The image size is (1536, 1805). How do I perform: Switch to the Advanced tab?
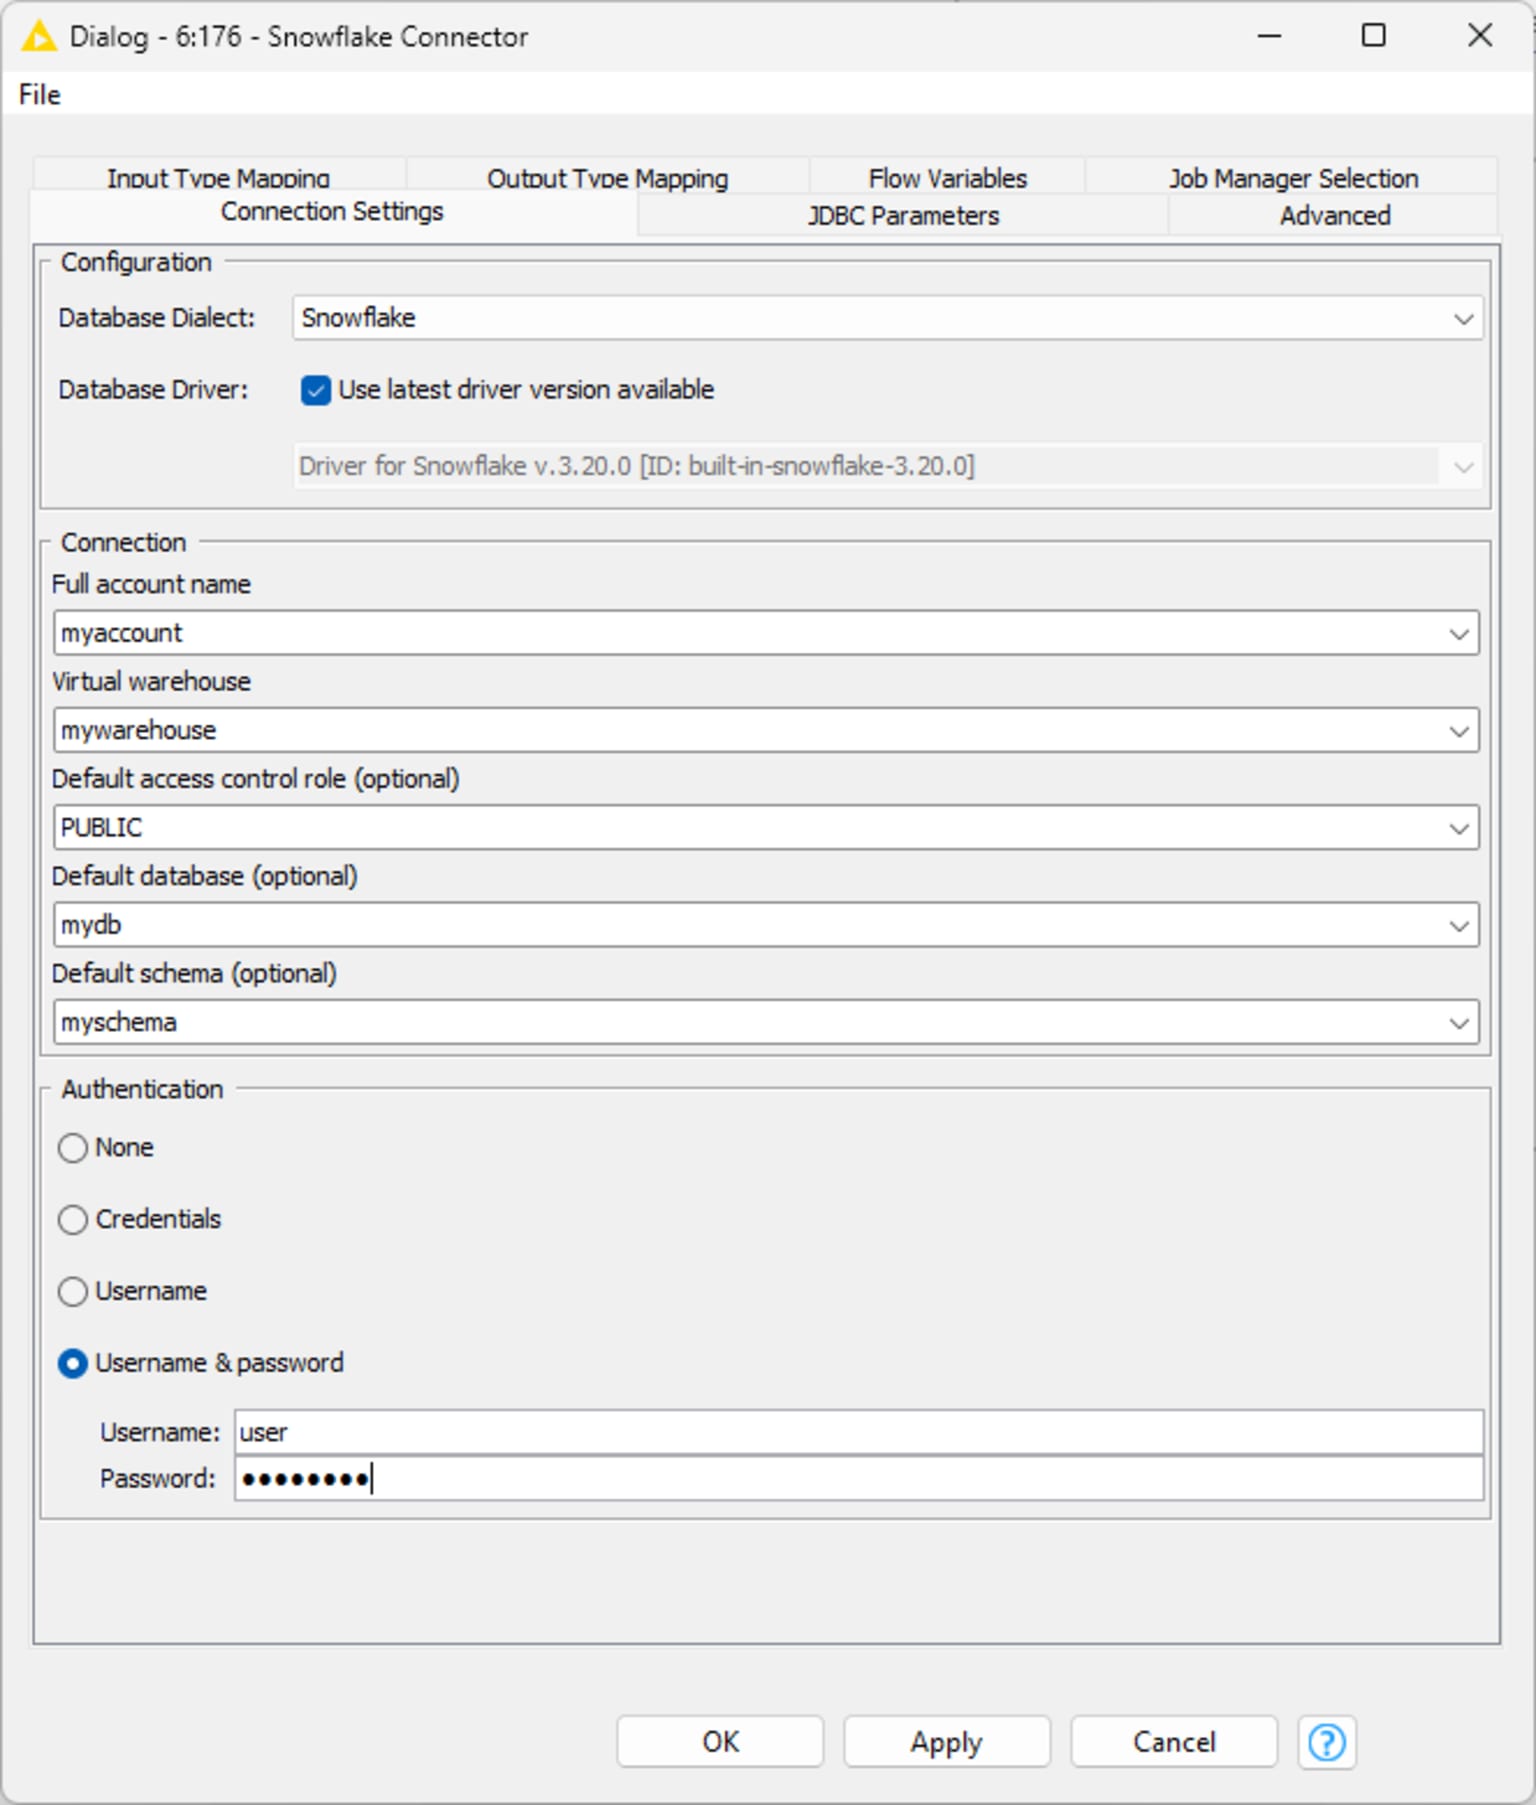(1335, 215)
